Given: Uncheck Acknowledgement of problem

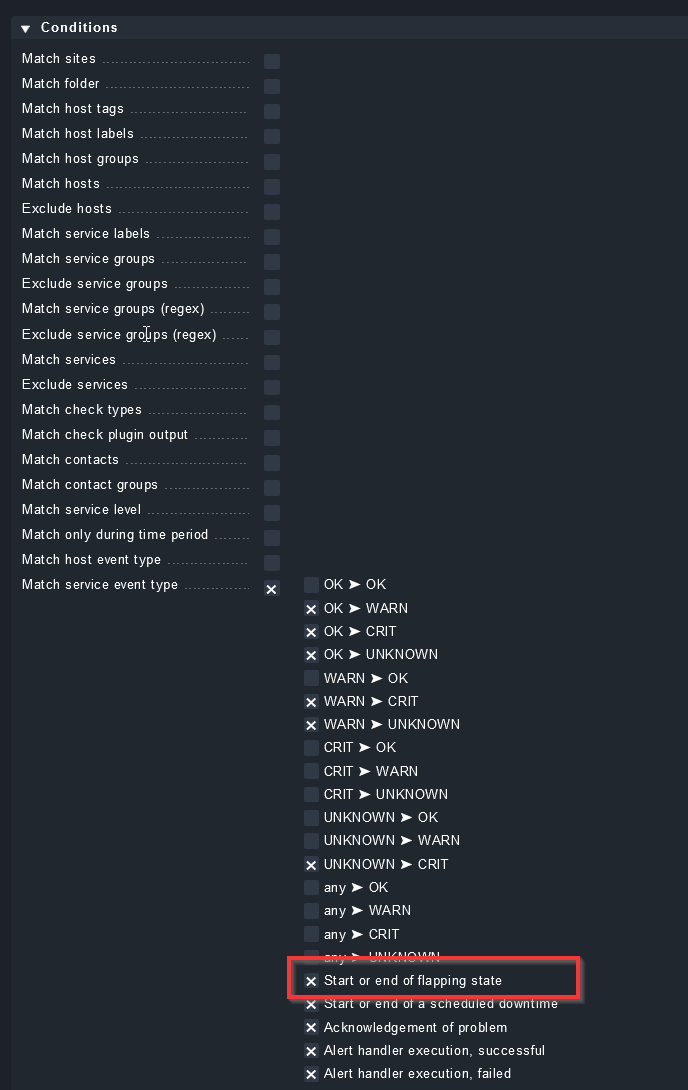Looking at the screenshot, I should click(x=311, y=1027).
